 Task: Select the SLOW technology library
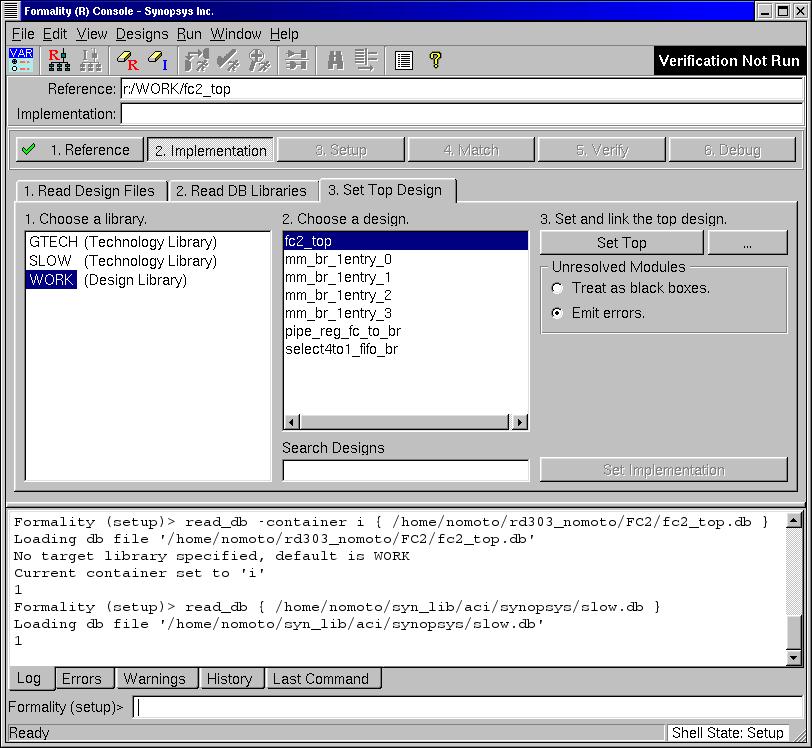point(123,261)
